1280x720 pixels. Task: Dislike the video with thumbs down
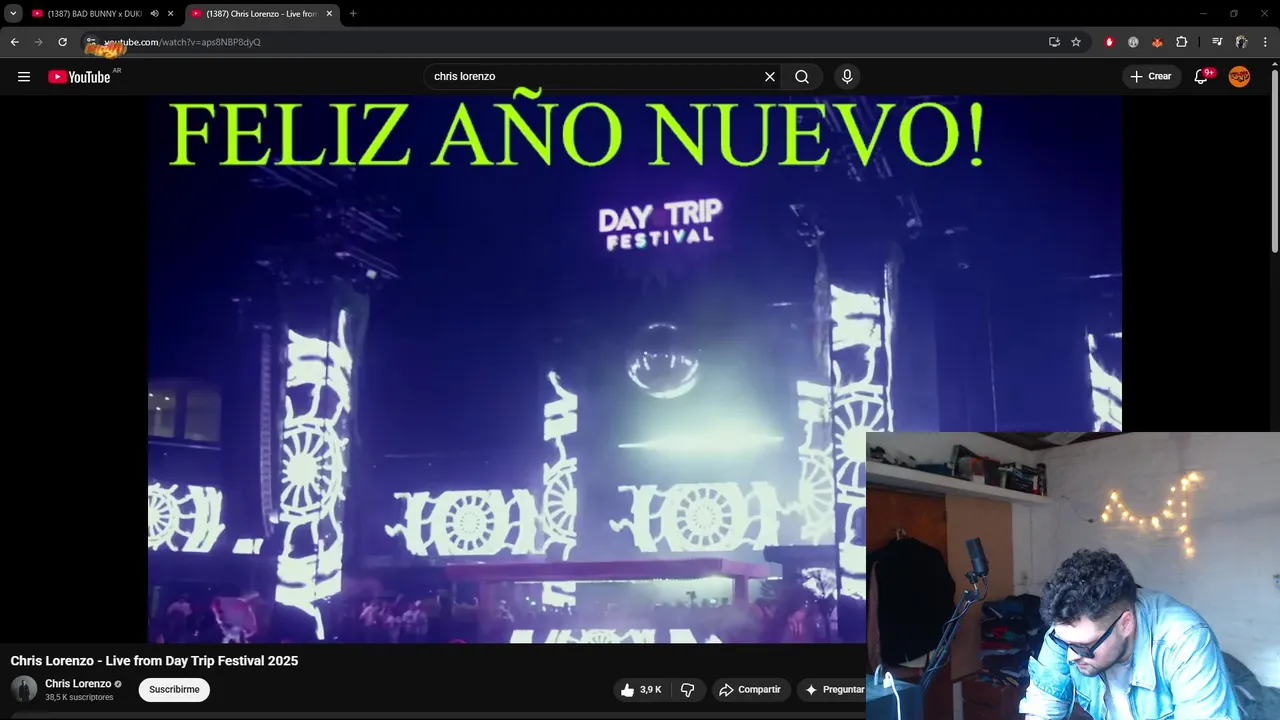[688, 690]
